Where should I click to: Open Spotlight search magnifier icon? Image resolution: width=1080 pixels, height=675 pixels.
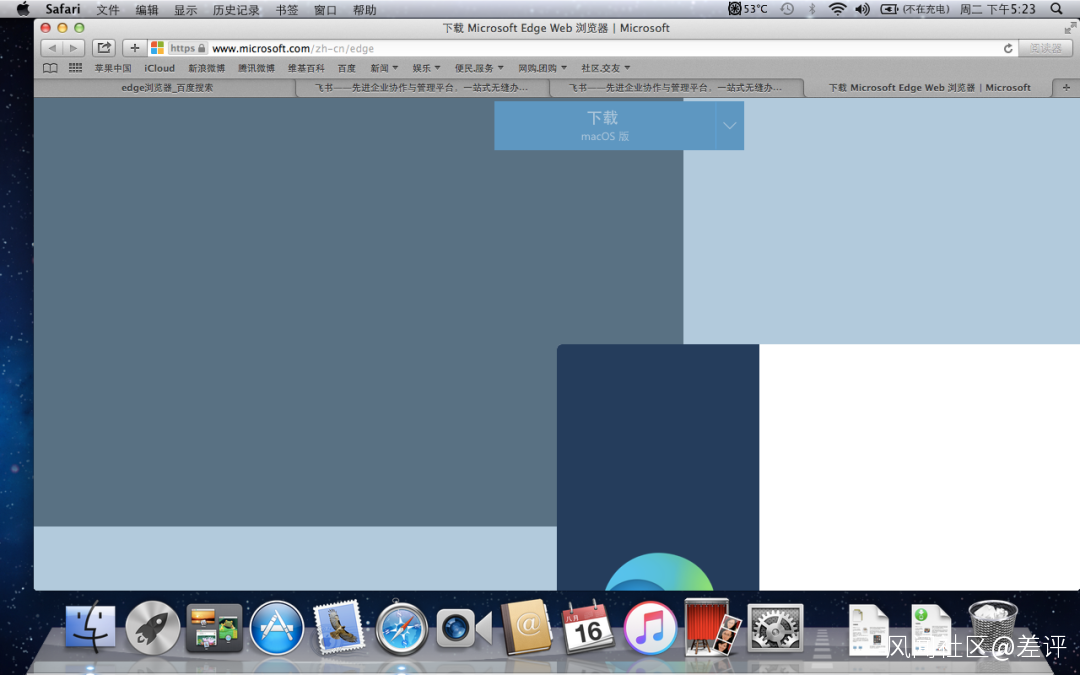pos(1057,9)
